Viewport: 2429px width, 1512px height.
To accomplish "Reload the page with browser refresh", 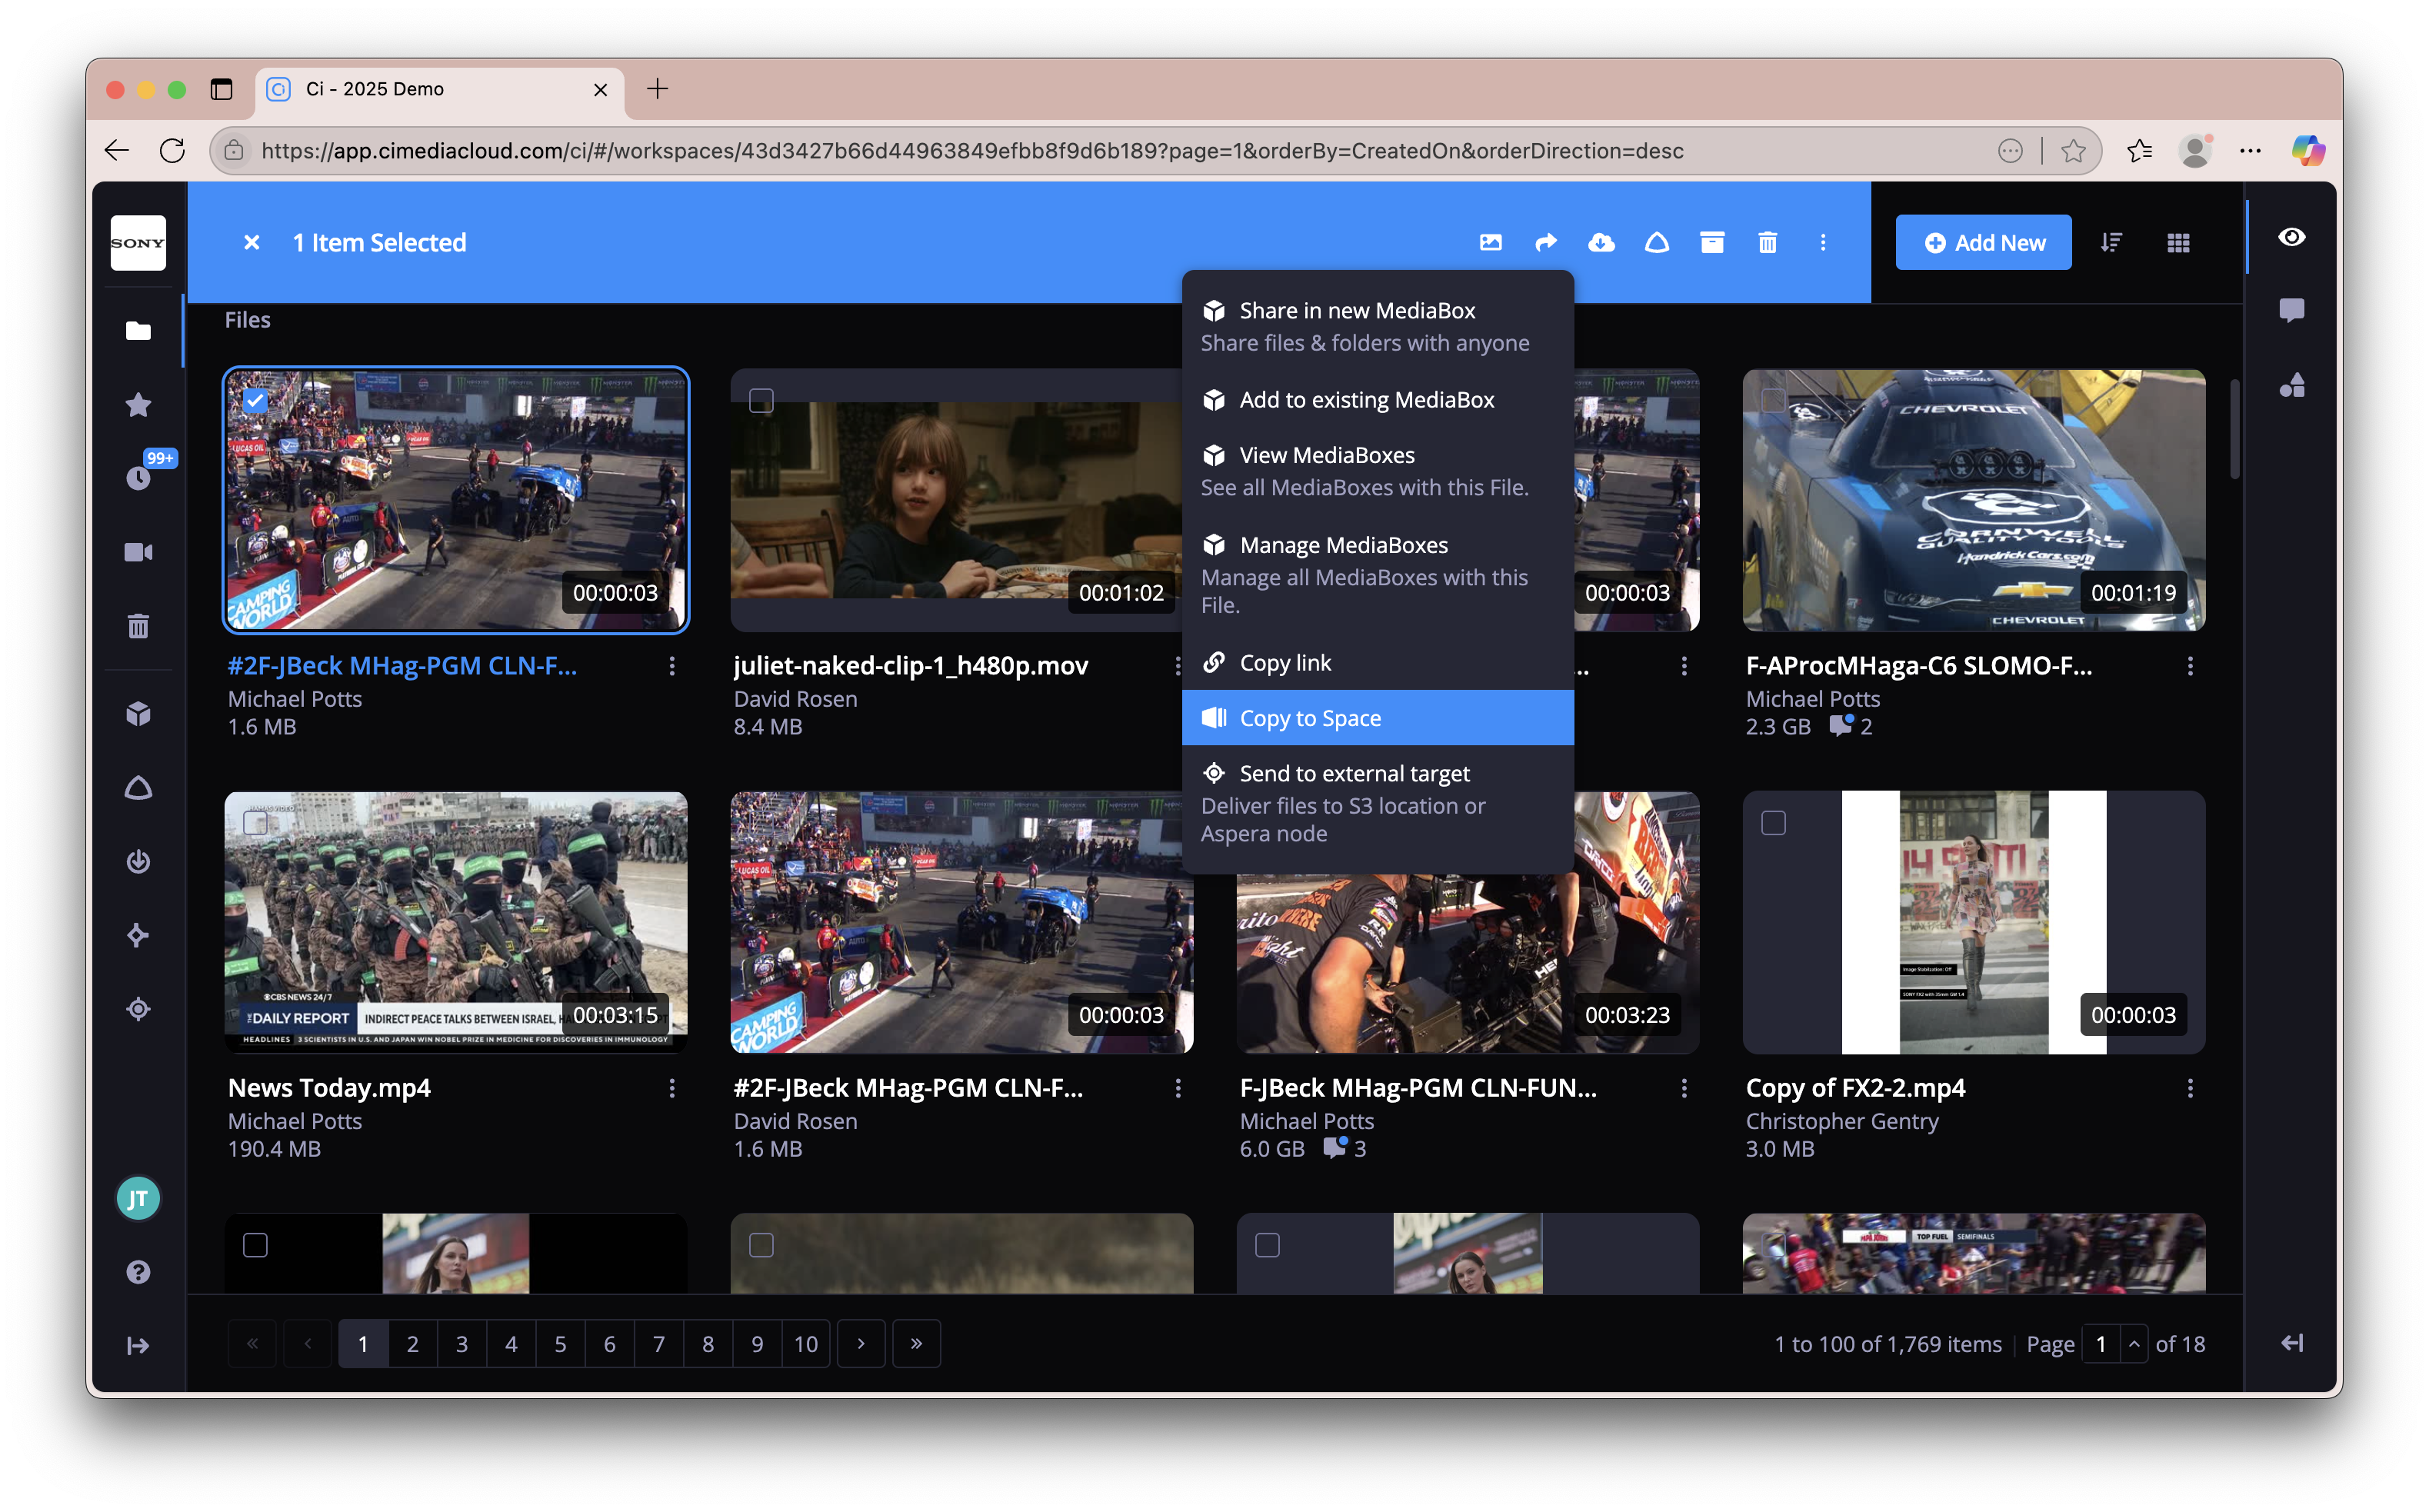I will click(172, 151).
